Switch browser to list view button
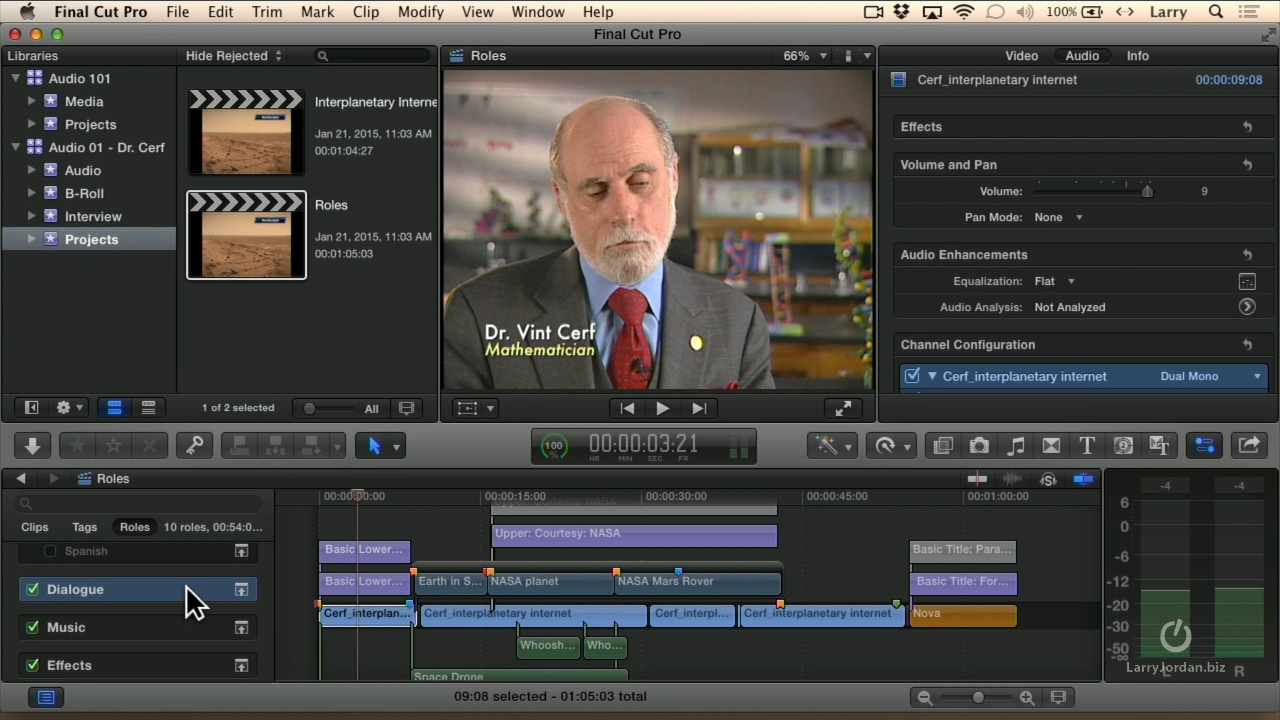This screenshot has height=720, width=1280. 148,408
